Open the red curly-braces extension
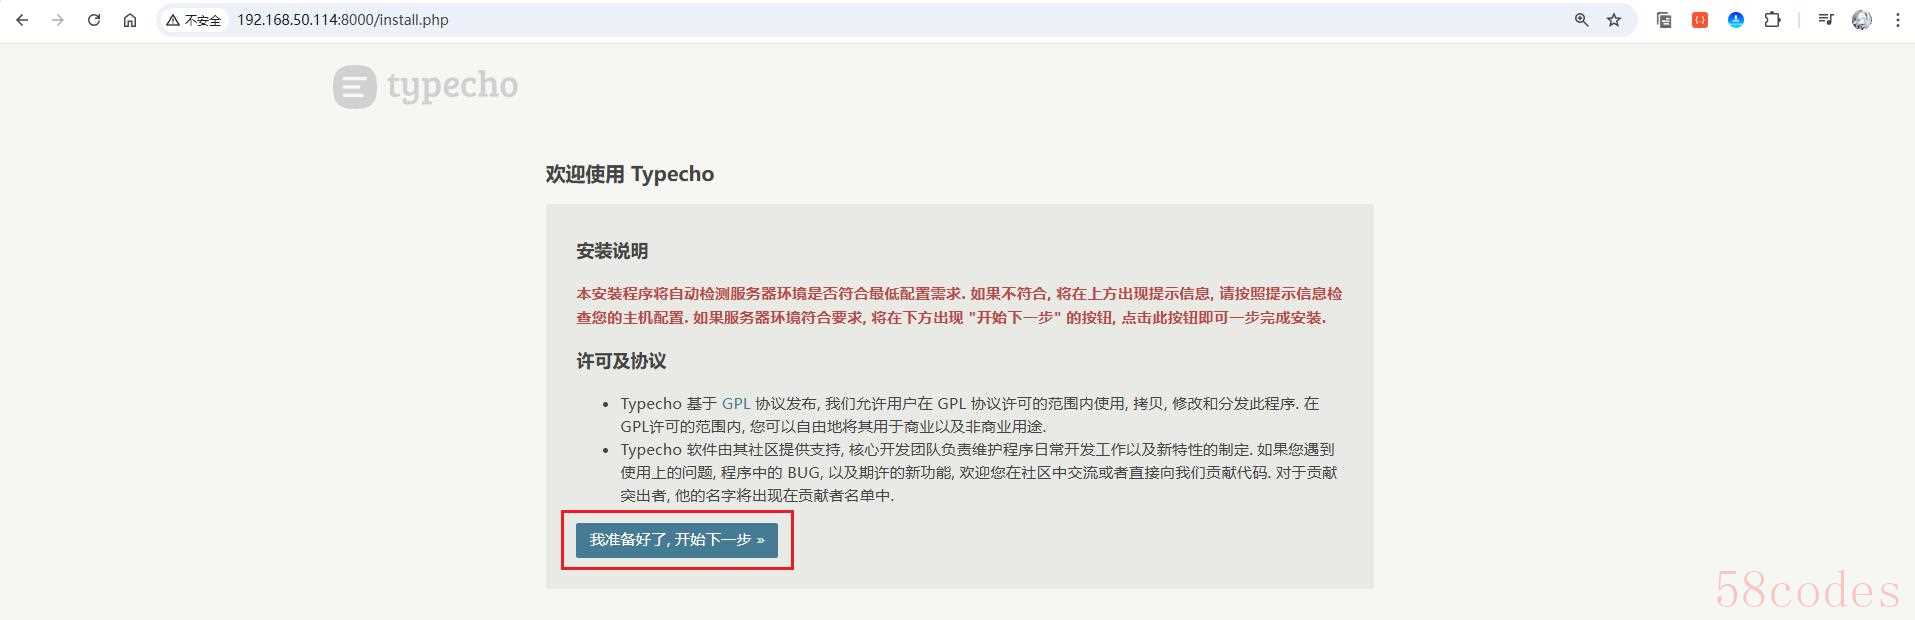The height and width of the screenshot is (620, 1915). pos(1700,20)
